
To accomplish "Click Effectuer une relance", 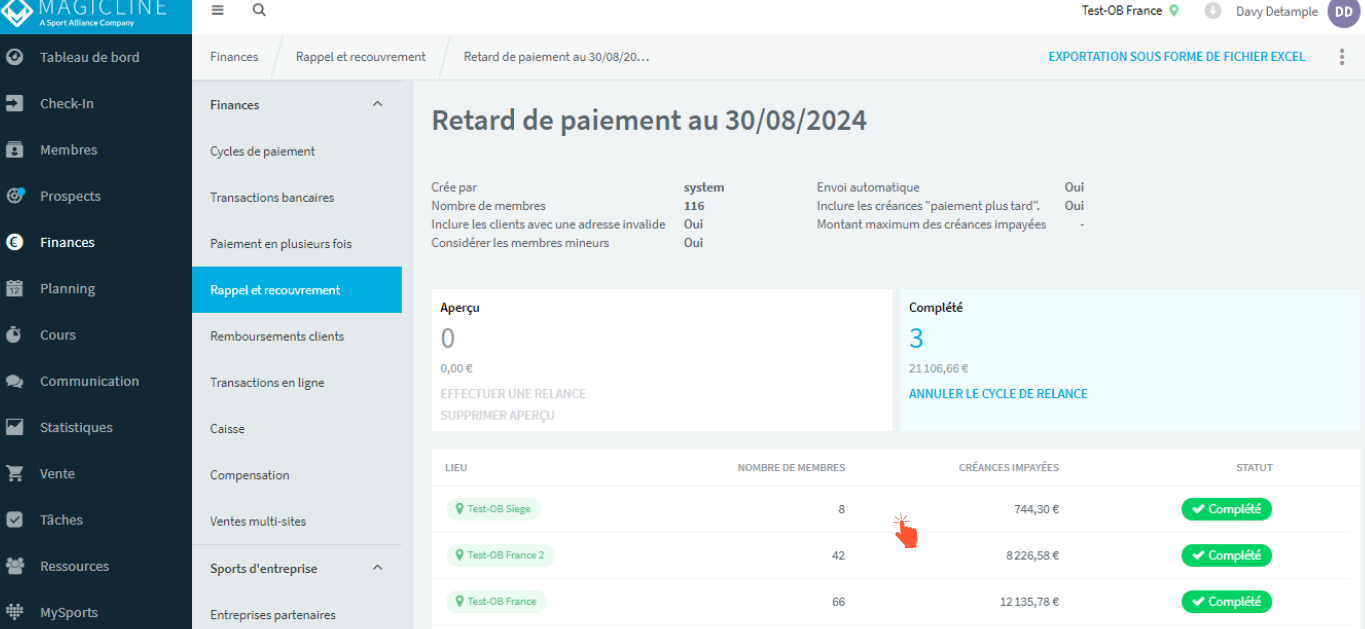I will pyautogui.click(x=513, y=394).
